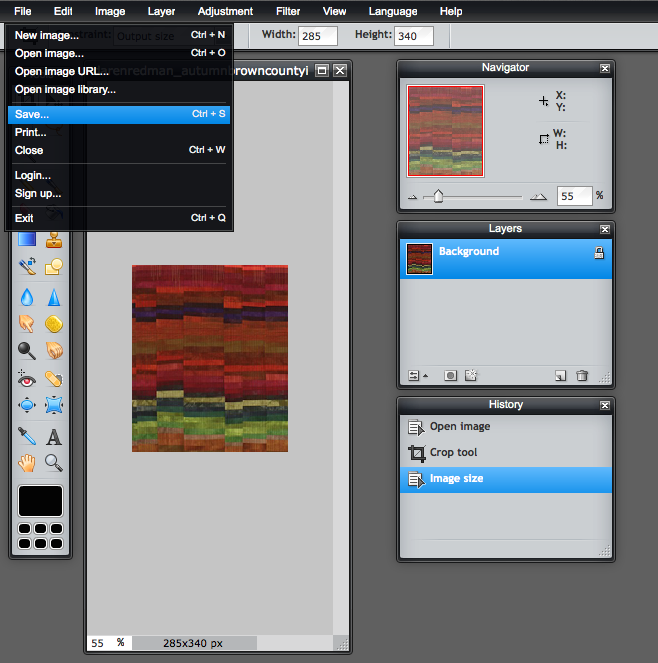Select the Bloat tool
Viewport: 658px width, 663px height.
tap(27, 405)
